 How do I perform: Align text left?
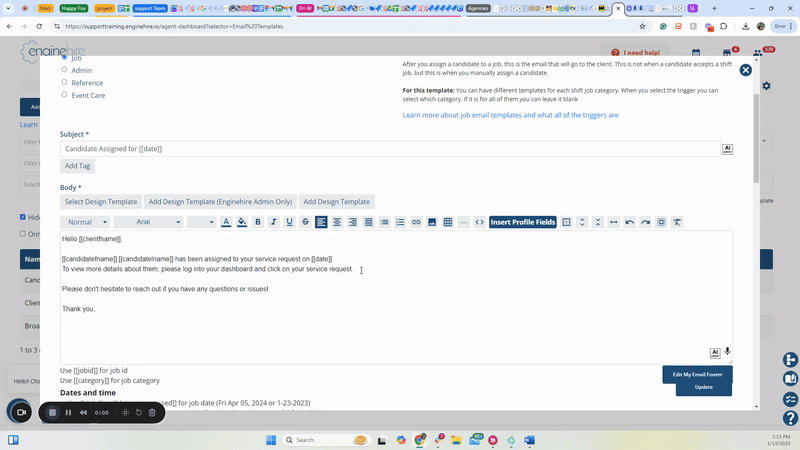[321, 222]
